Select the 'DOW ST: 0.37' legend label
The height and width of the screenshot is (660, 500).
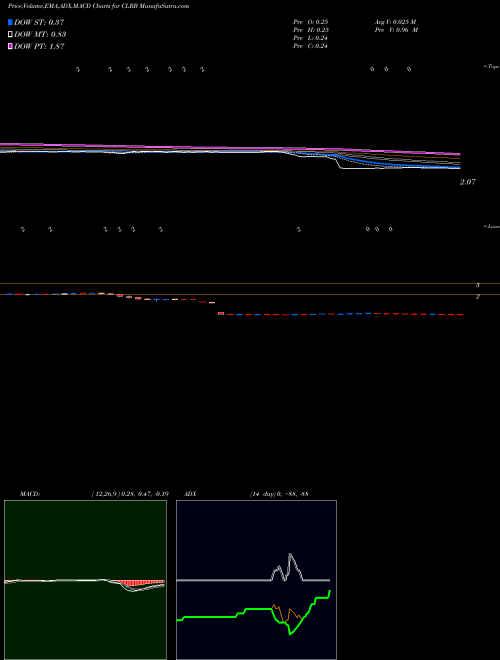click(x=39, y=22)
